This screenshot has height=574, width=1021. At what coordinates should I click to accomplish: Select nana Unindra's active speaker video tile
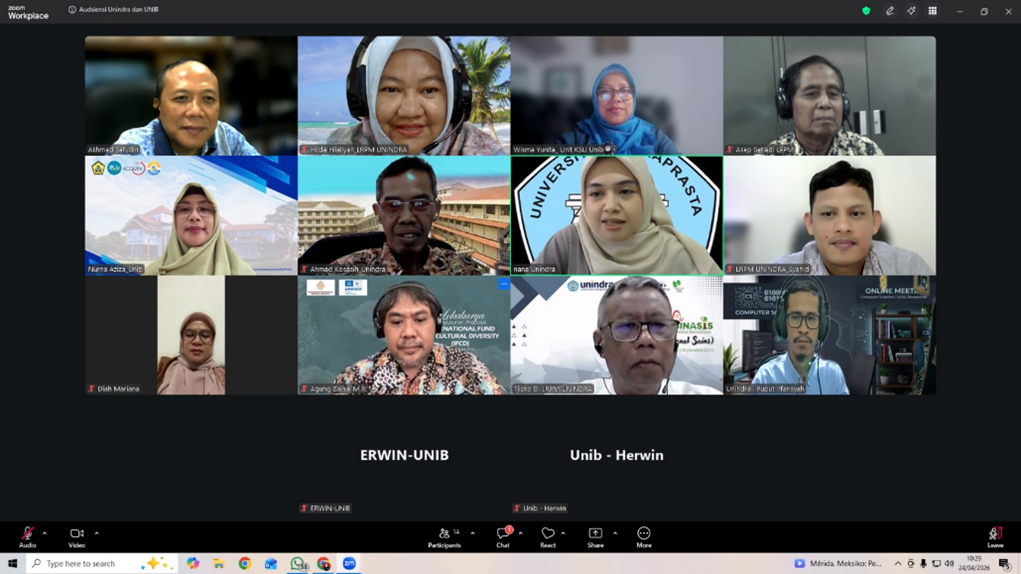coord(616,215)
